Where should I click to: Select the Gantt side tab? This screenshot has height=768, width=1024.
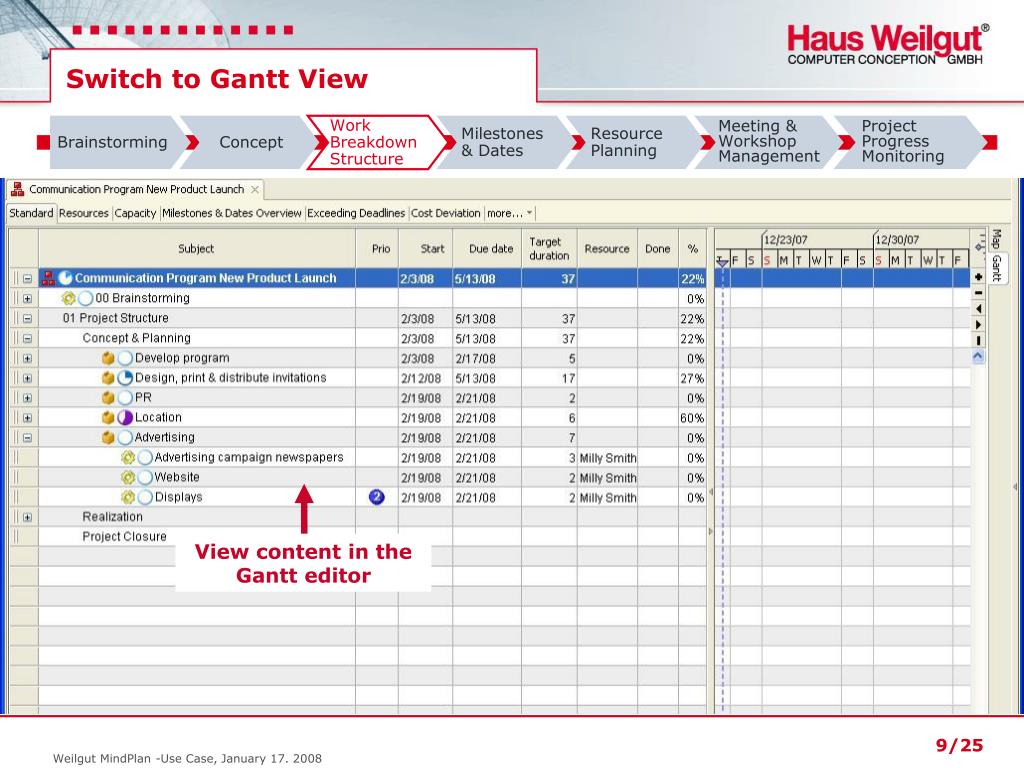(x=997, y=268)
